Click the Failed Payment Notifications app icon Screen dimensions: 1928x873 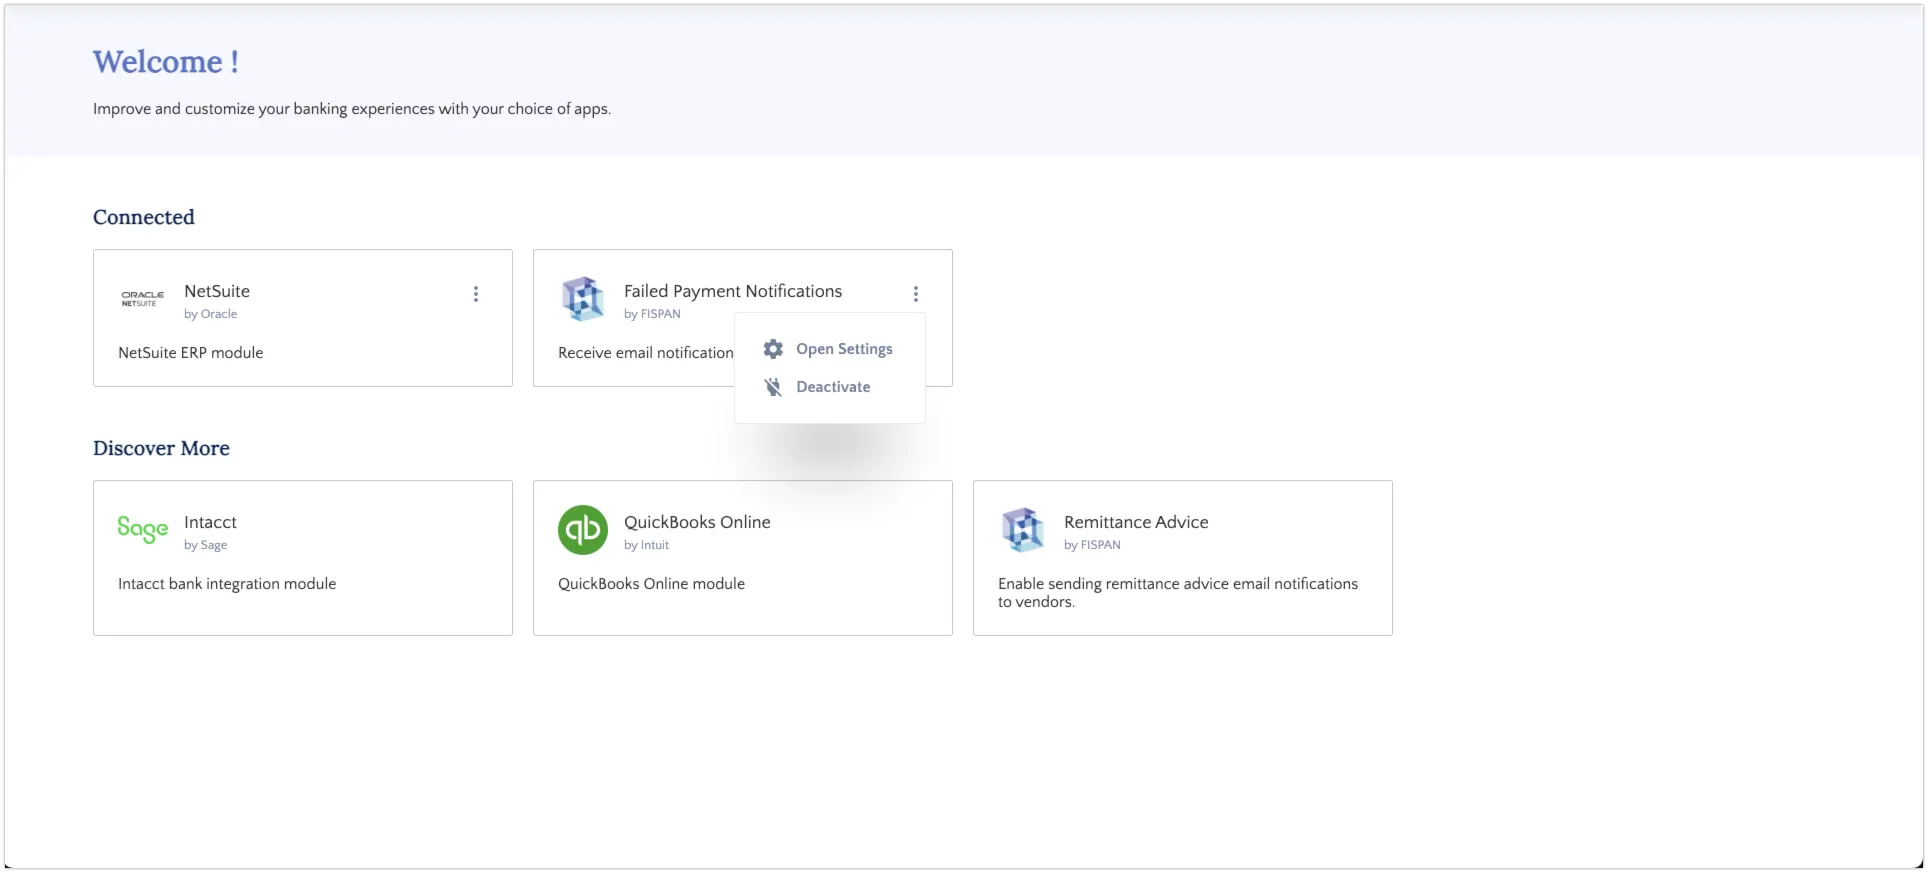(x=583, y=299)
